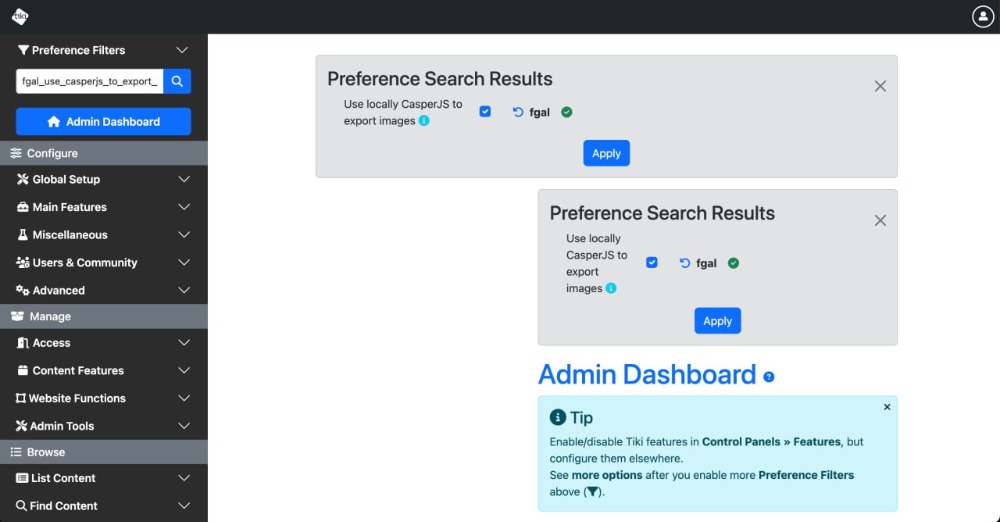Click the Admin Dashboard button in sidebar
The height and width of the screenshot is (522, 1000).
(103, 121)
